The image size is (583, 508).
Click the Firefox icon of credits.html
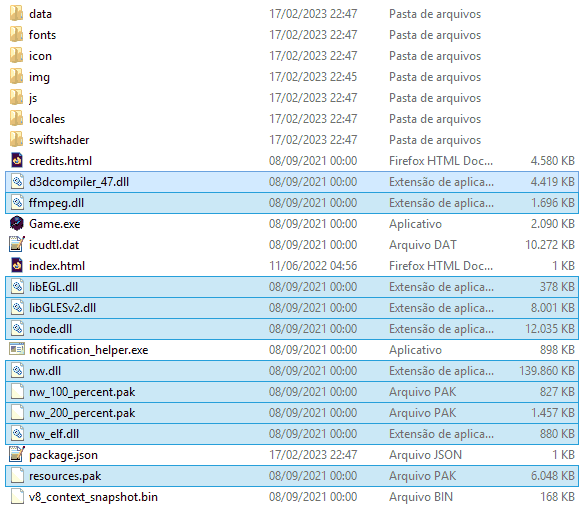(x=17, y=161)
